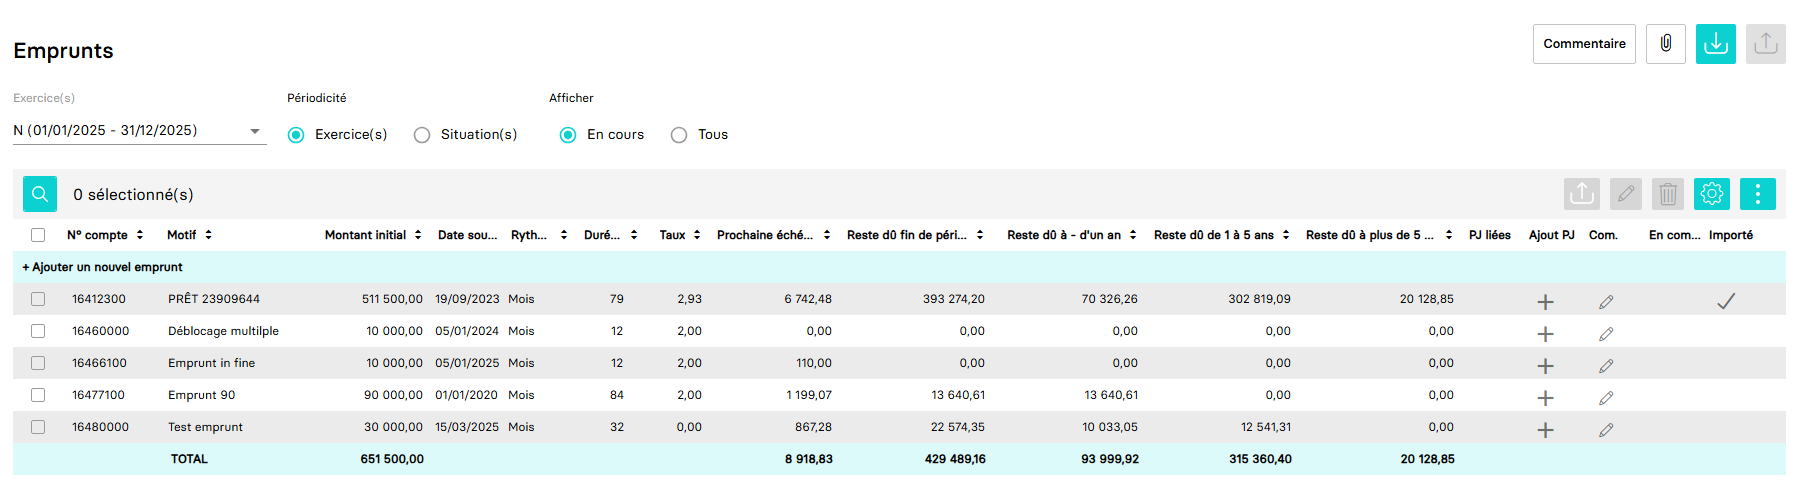Add PJ to PRÊT 23909644 row
1797x489 pixels.
pos(1545,301)
